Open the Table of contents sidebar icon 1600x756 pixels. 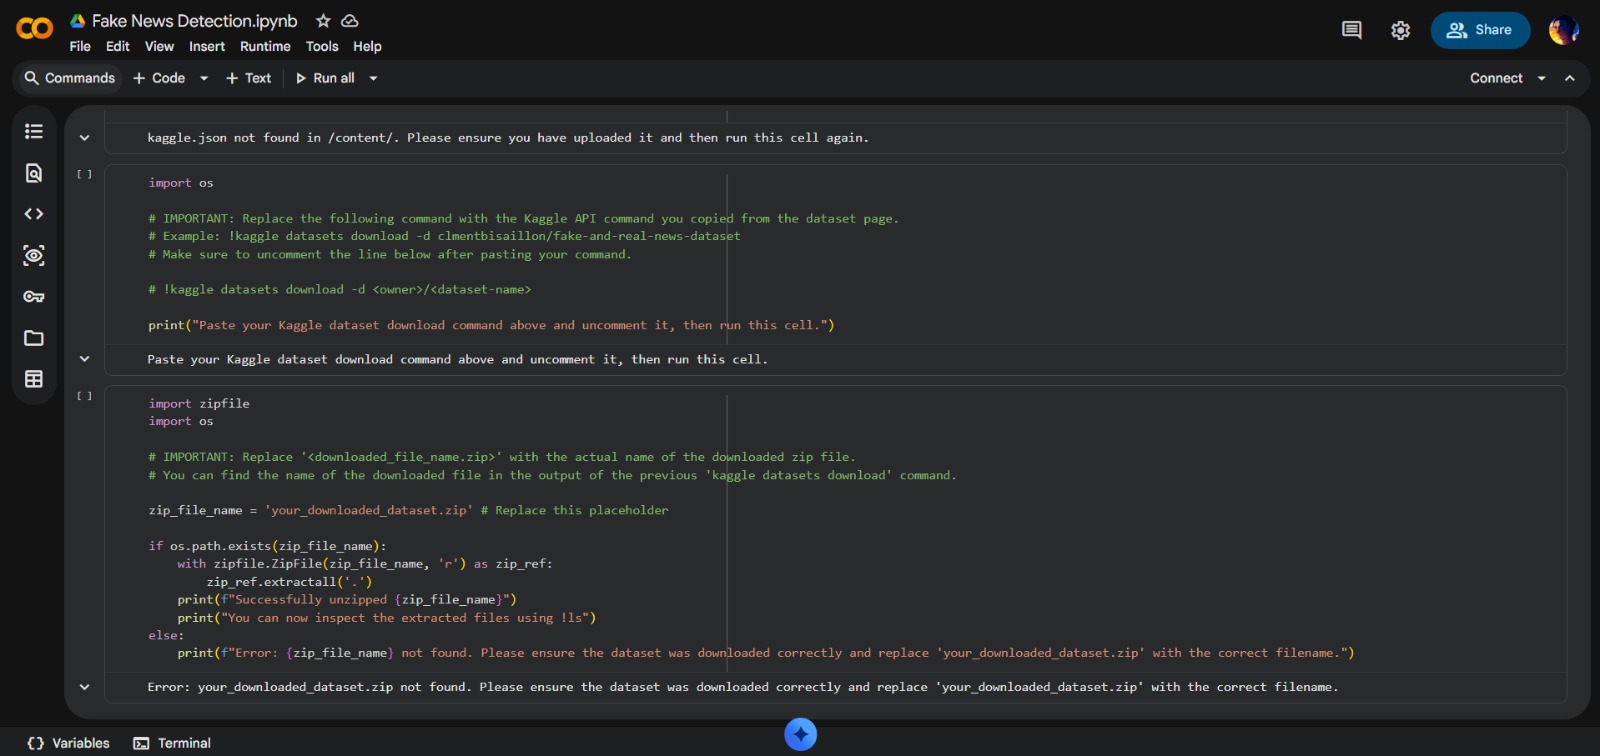point(34,131)
